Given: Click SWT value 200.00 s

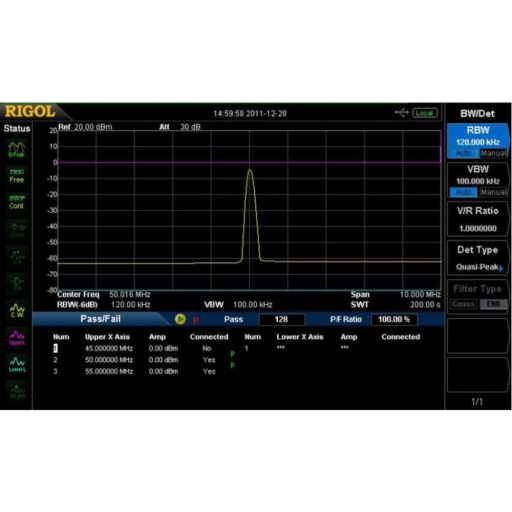Looking at the screenshot, I should pos(425,305).
